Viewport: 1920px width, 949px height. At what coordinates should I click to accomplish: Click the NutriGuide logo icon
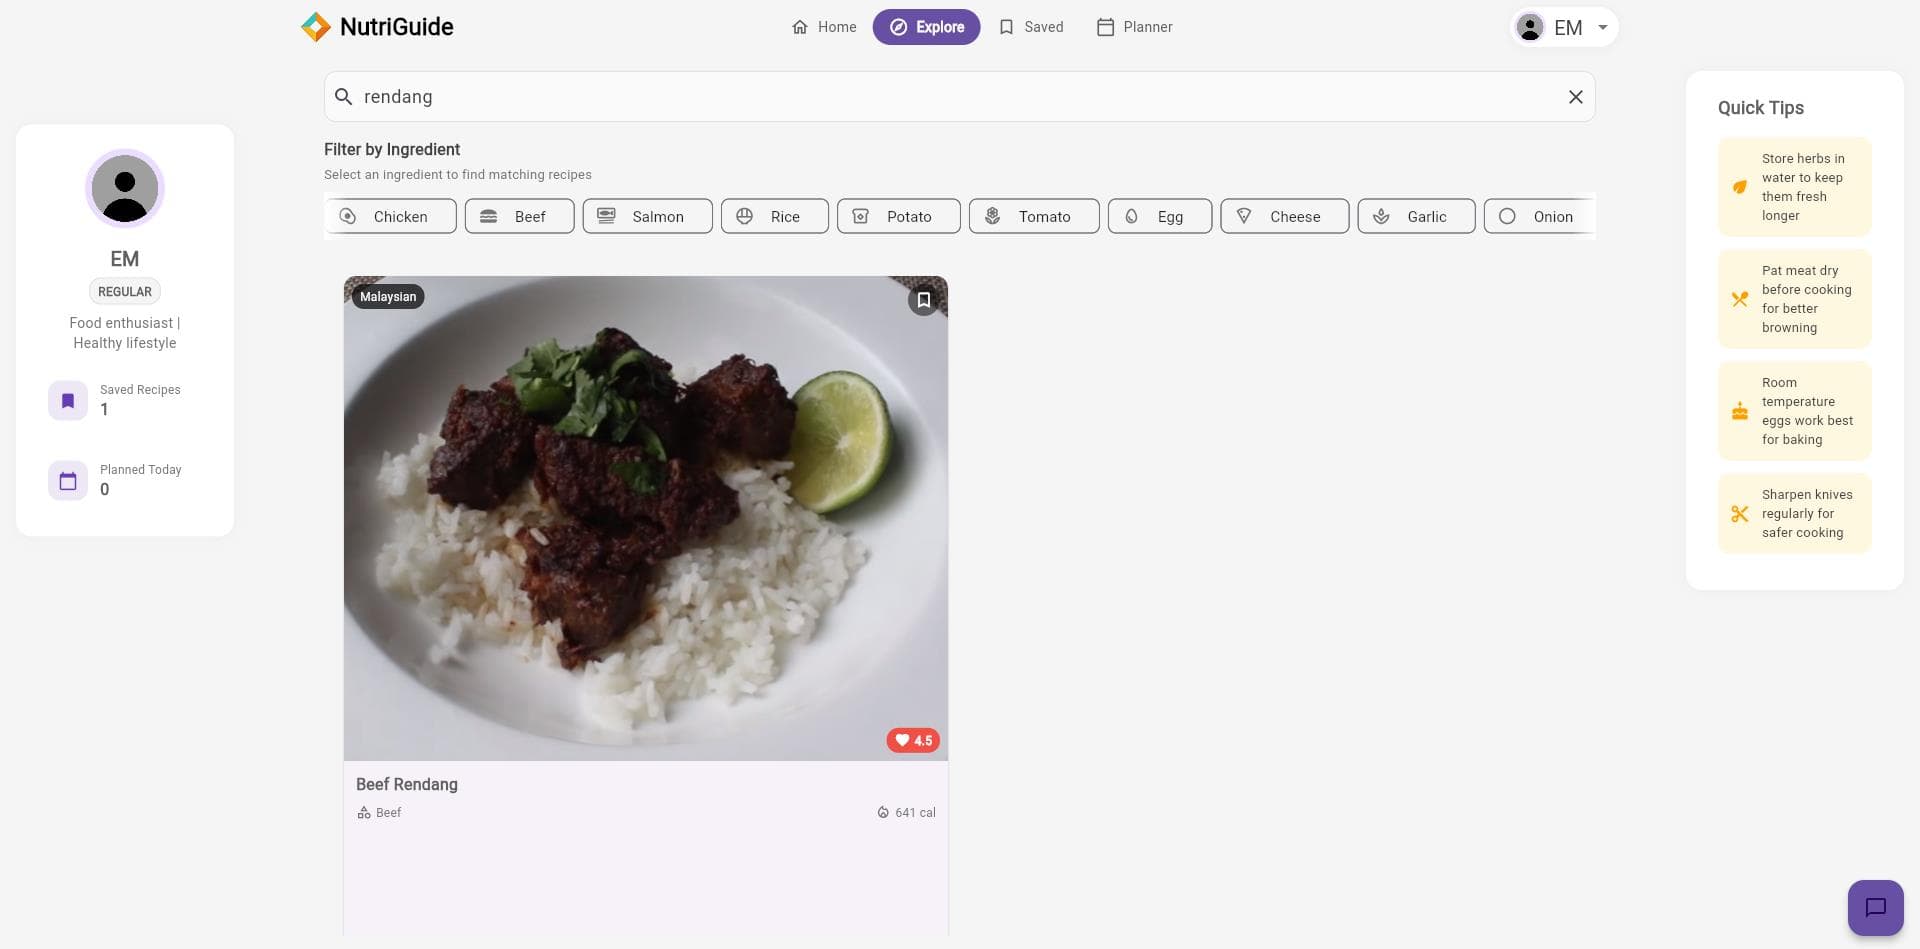(317, 27)
